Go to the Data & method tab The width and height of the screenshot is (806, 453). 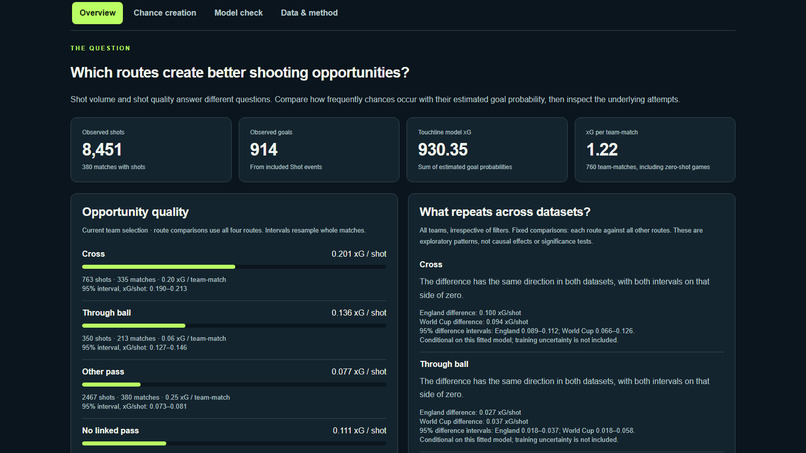point(309,13)
